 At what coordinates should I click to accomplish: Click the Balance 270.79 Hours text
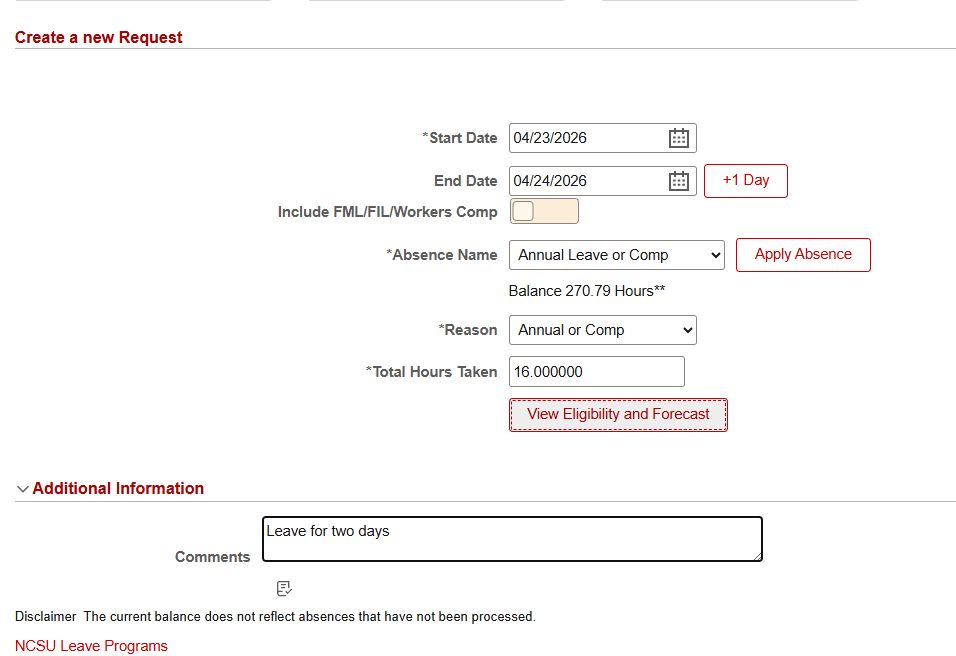pyautogui.click(x=587, y=291)
